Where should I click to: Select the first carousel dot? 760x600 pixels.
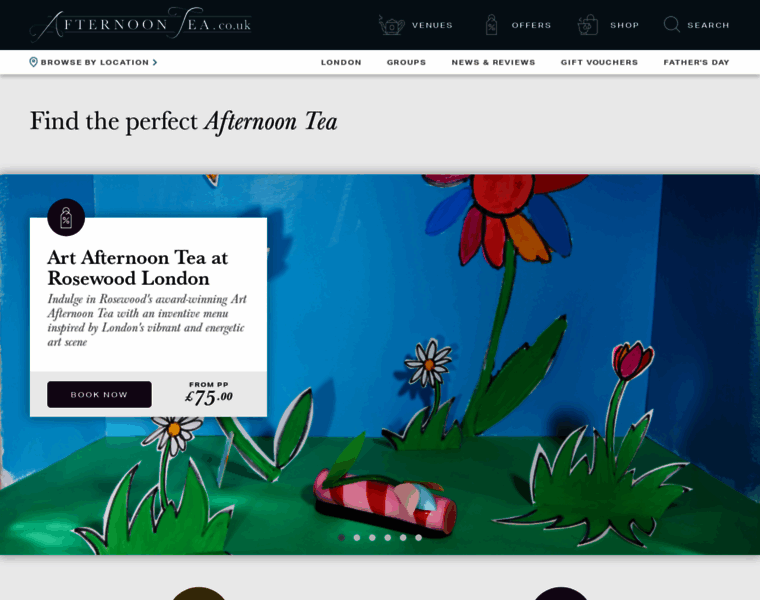click(342, 537)
